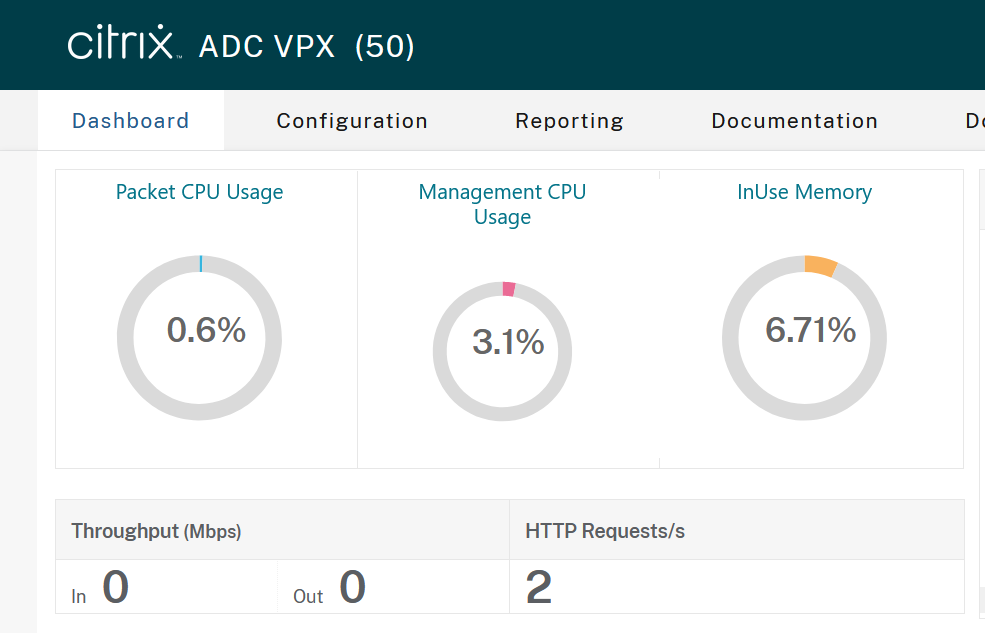Select the 3.1% Management CPU value
The height and width of the screenshot is (633, 985).
[x=508, y=343]
